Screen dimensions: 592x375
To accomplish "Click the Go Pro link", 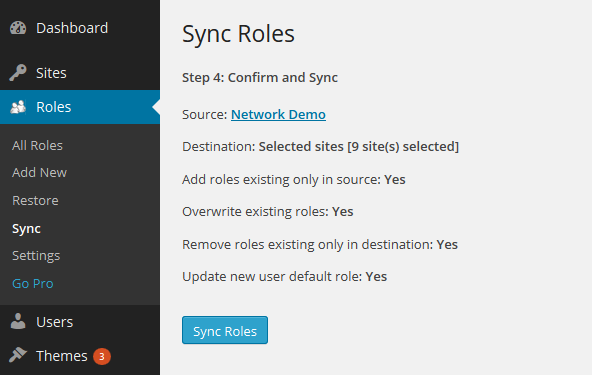I will [x=33, y=284].
